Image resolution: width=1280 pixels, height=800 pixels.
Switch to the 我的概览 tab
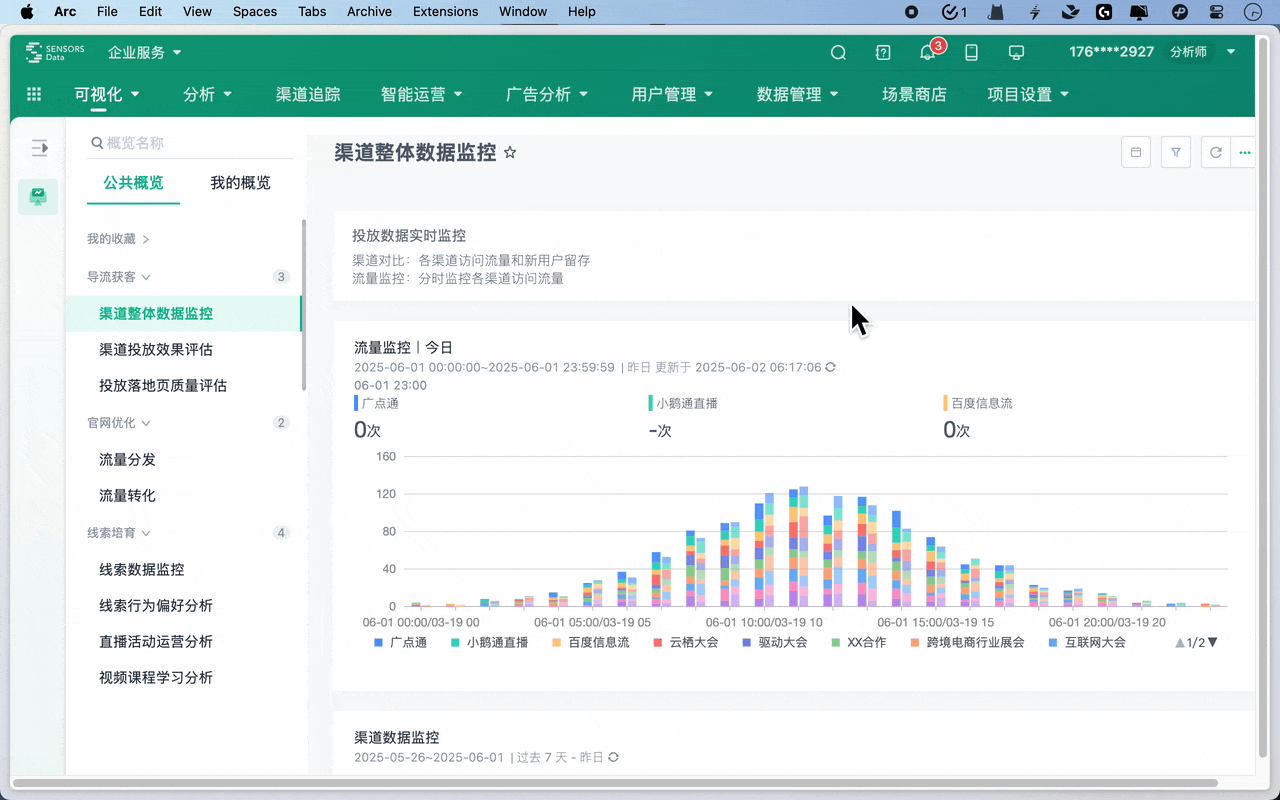tap(240, 183)
